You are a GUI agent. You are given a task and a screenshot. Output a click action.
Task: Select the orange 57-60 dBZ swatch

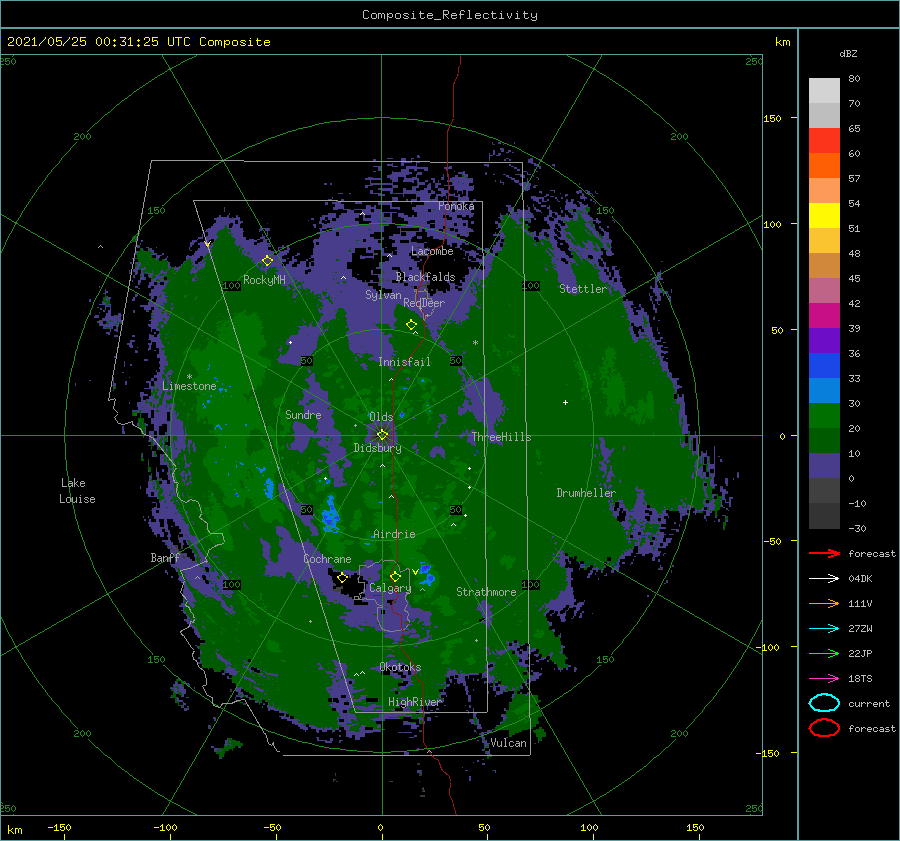tap(824, 165)
